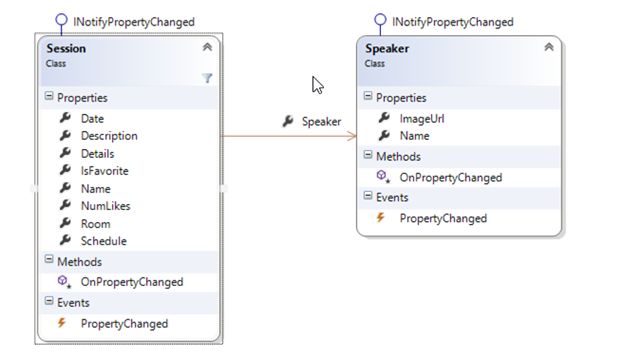
Task: Click the association arrow line pointing to Speaker
Action: tap(289, 136)
